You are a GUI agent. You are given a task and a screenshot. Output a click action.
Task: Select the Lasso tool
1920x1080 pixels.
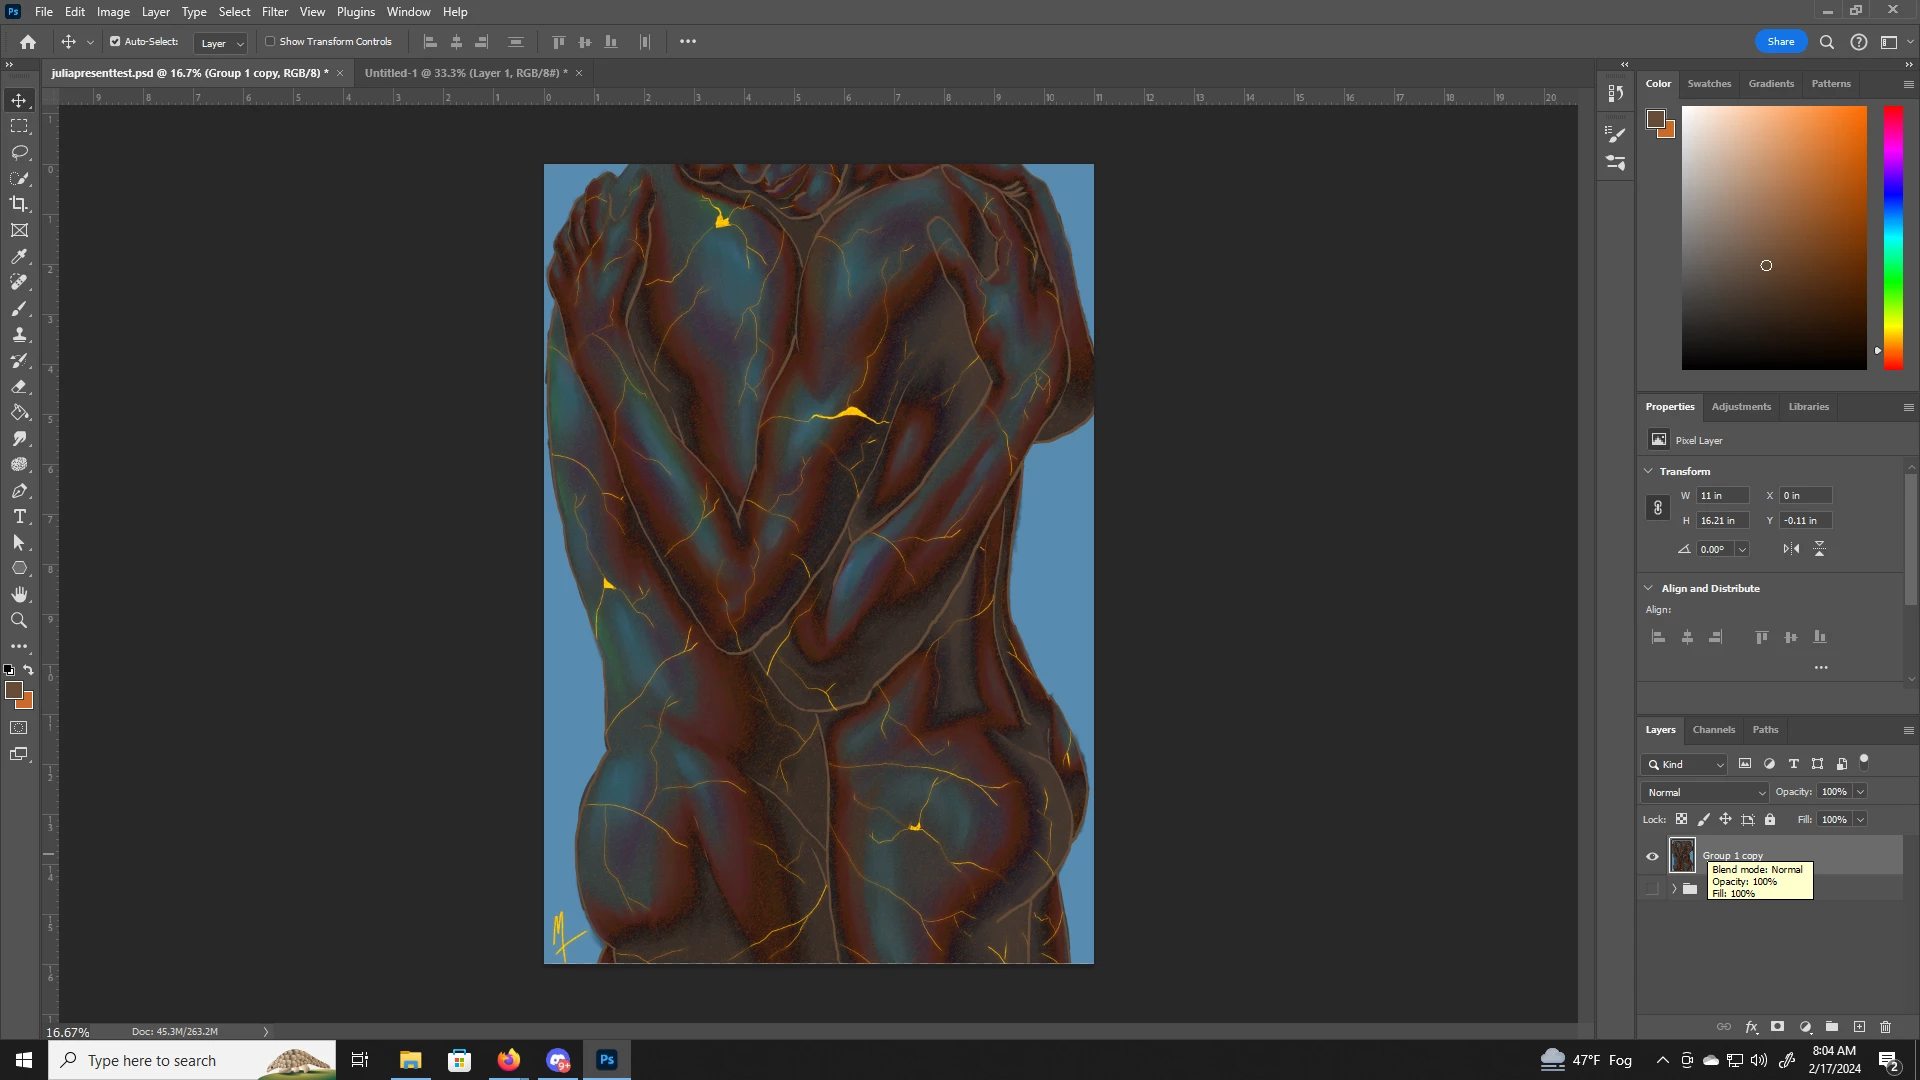pyautogui.click(x=19, y=152)
